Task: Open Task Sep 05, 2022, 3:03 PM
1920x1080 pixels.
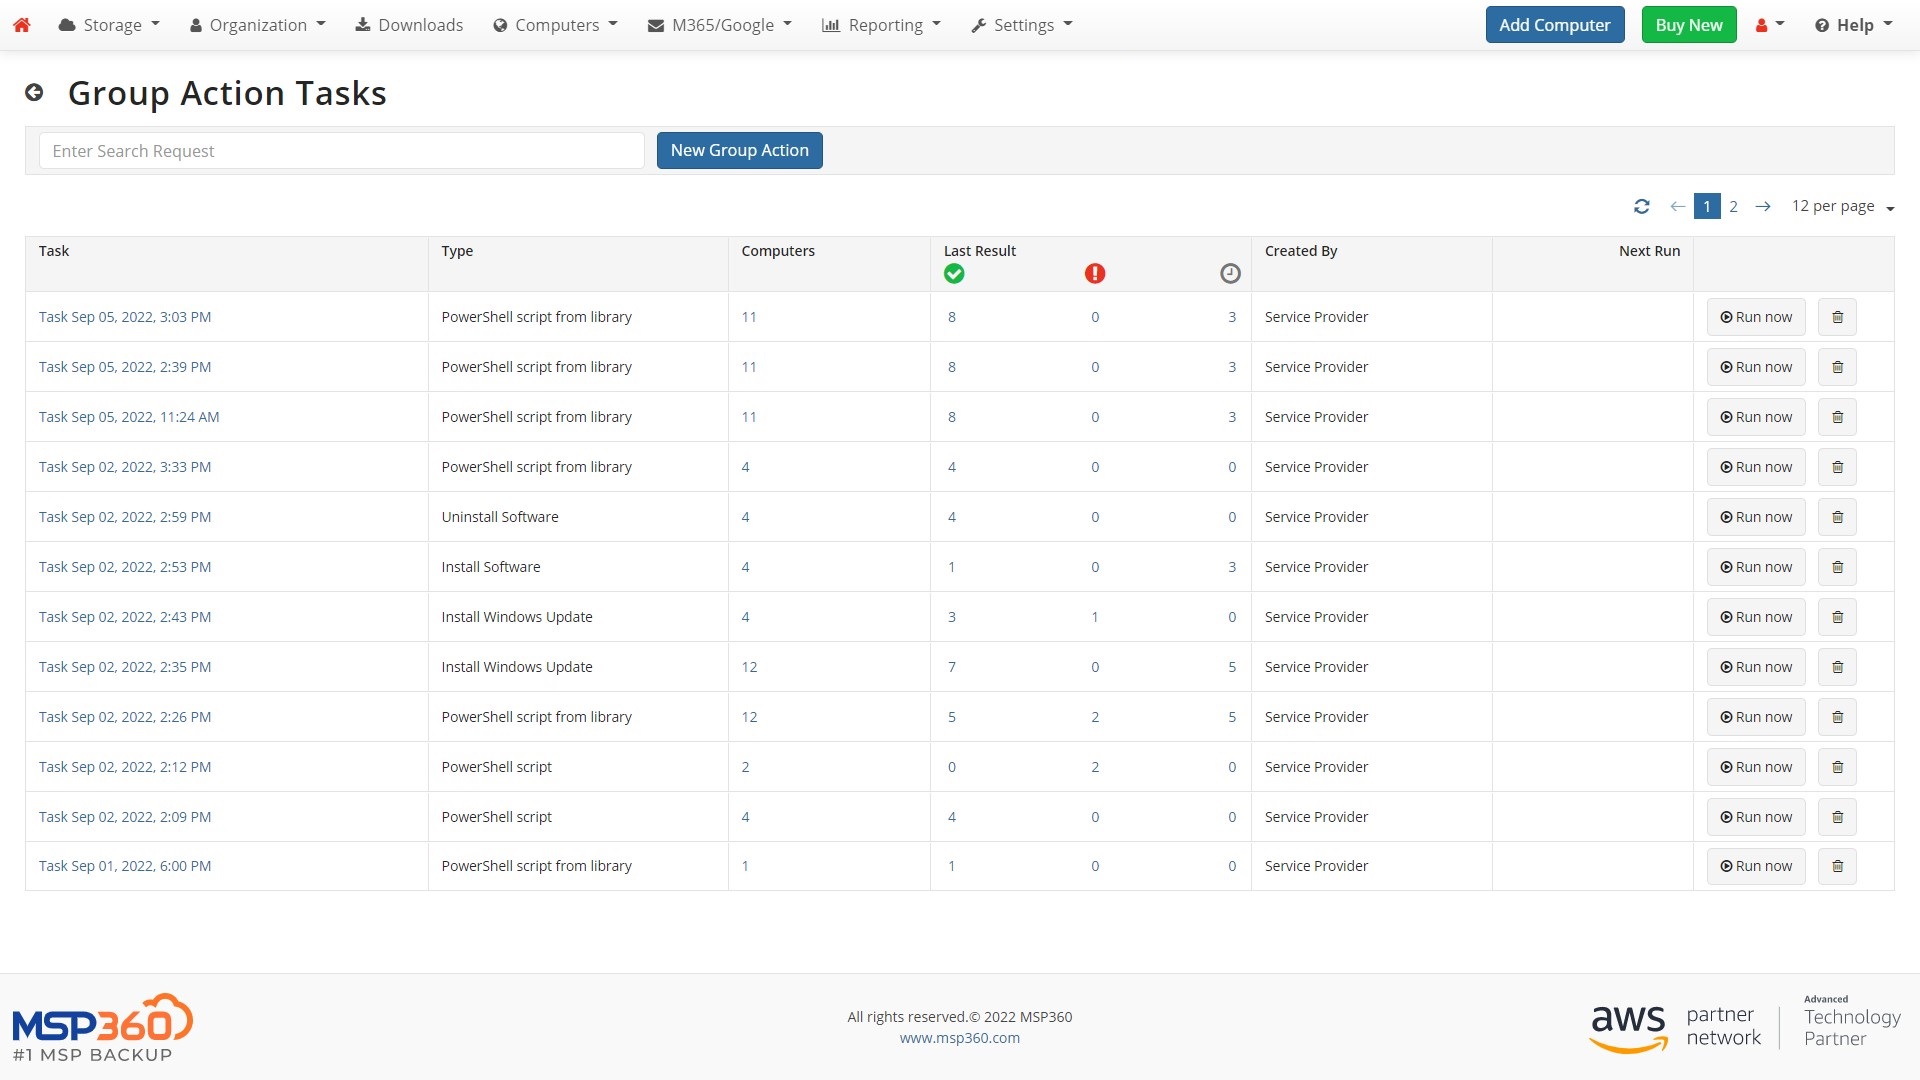Action: (x=125, y=317)
